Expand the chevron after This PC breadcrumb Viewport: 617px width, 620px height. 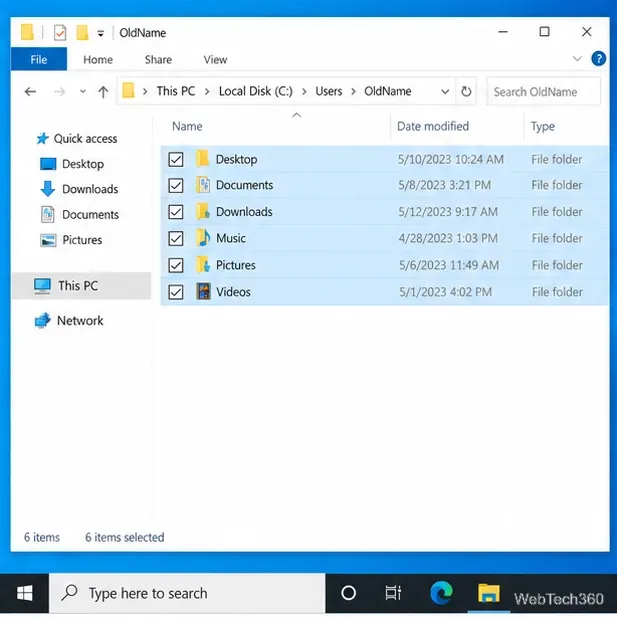click(207, 92)
